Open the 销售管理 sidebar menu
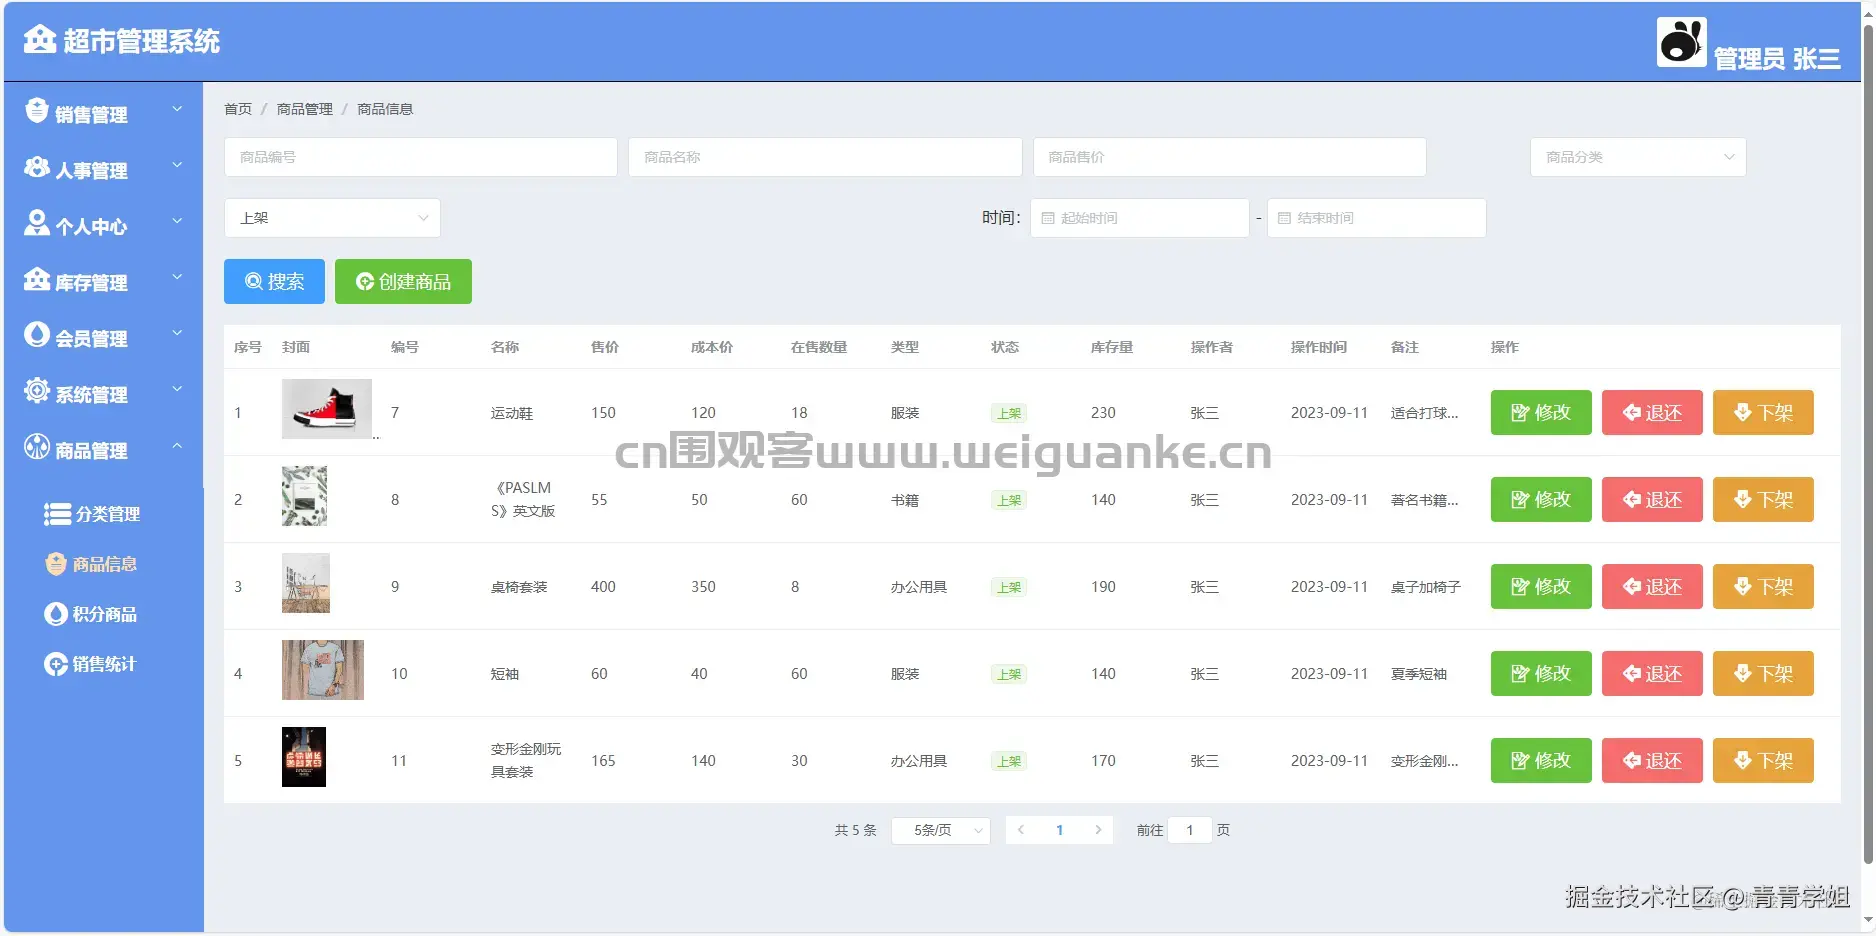This screenshot has width=1876, height=936. 103,111
